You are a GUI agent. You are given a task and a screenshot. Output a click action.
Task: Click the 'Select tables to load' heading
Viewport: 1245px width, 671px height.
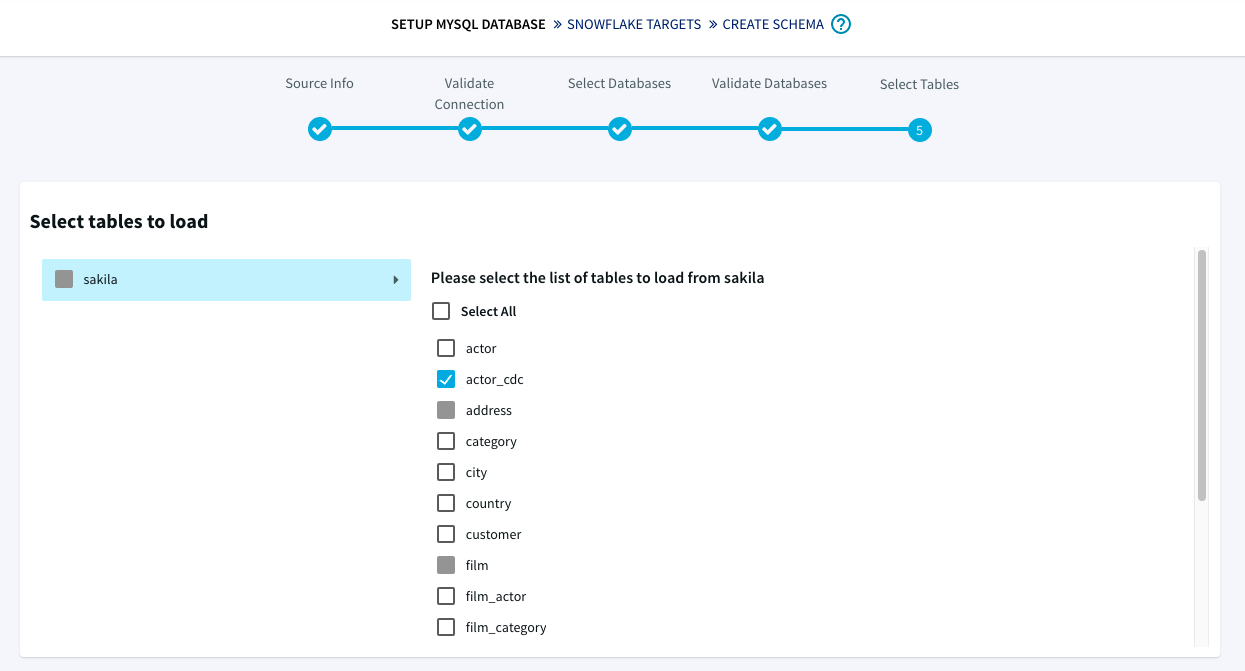[119, 221]
